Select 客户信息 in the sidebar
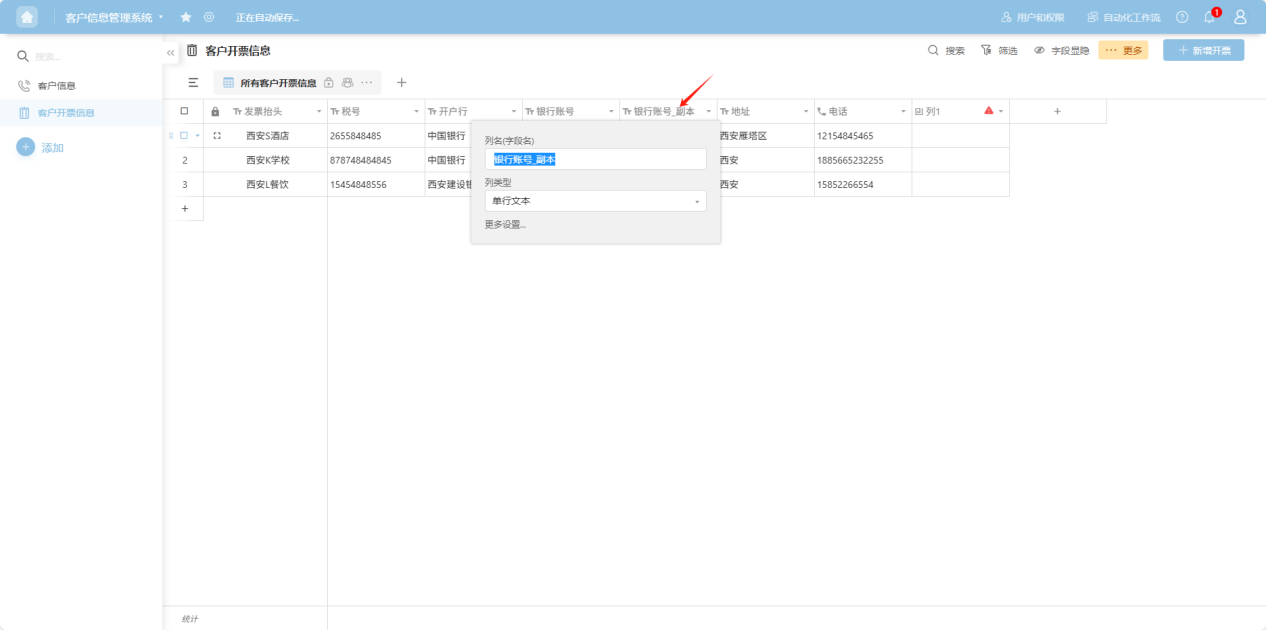1266x630 pixels. click(x=56, y=86)
